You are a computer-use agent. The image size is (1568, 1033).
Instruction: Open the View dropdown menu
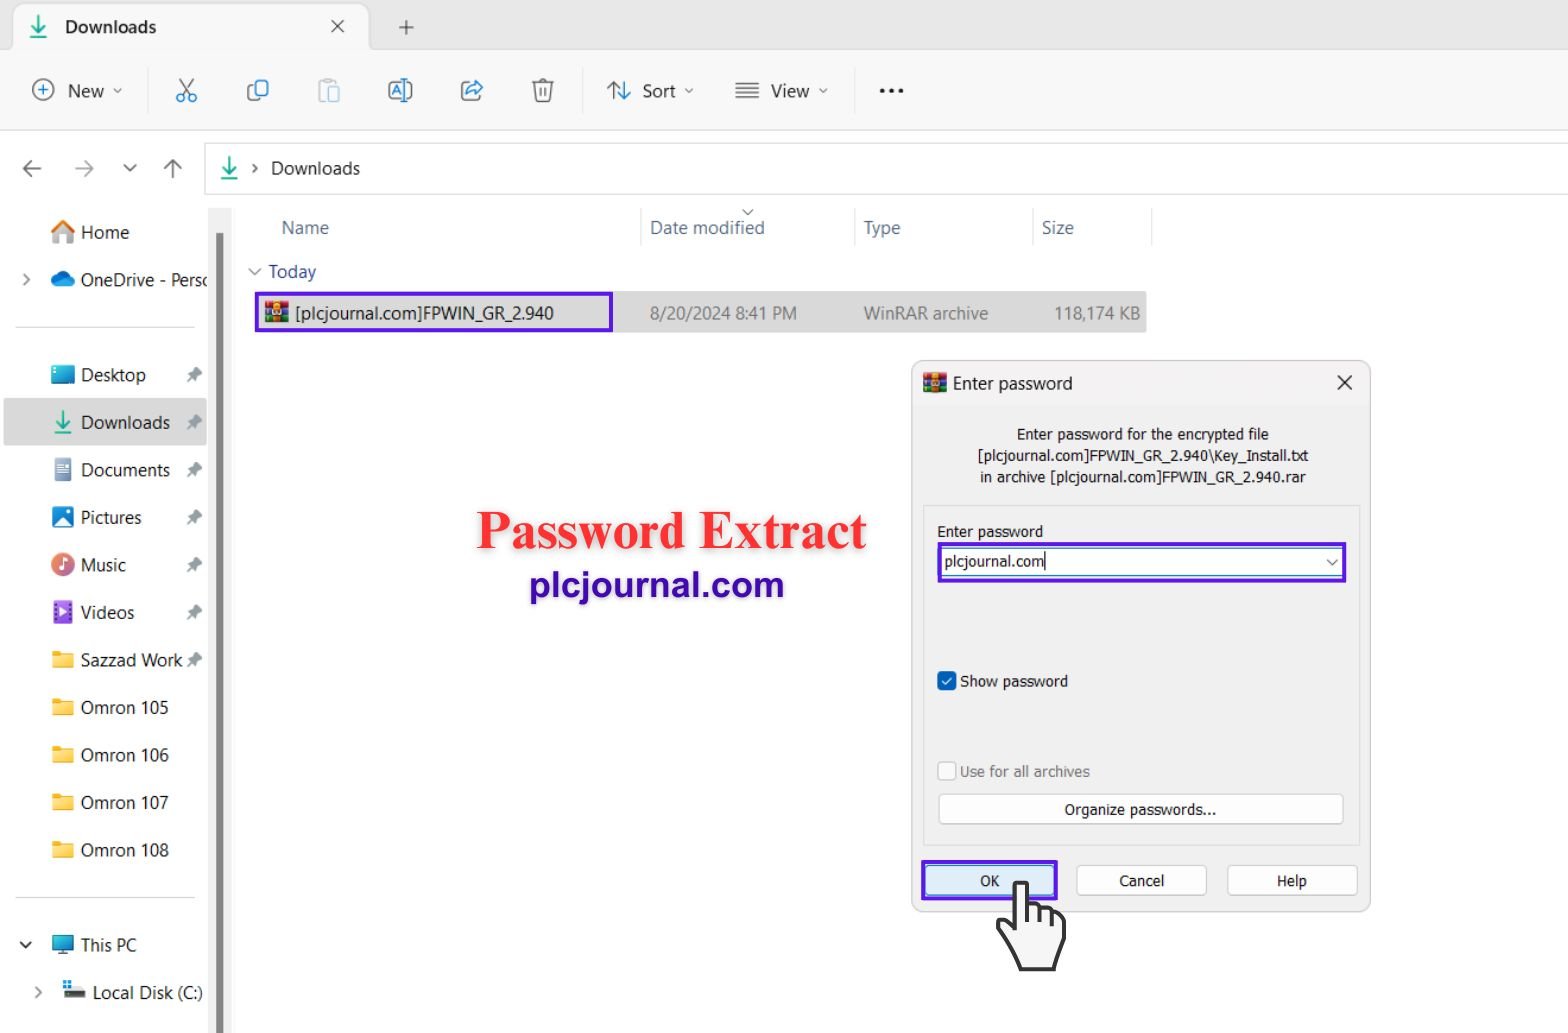tap(781, 91)
